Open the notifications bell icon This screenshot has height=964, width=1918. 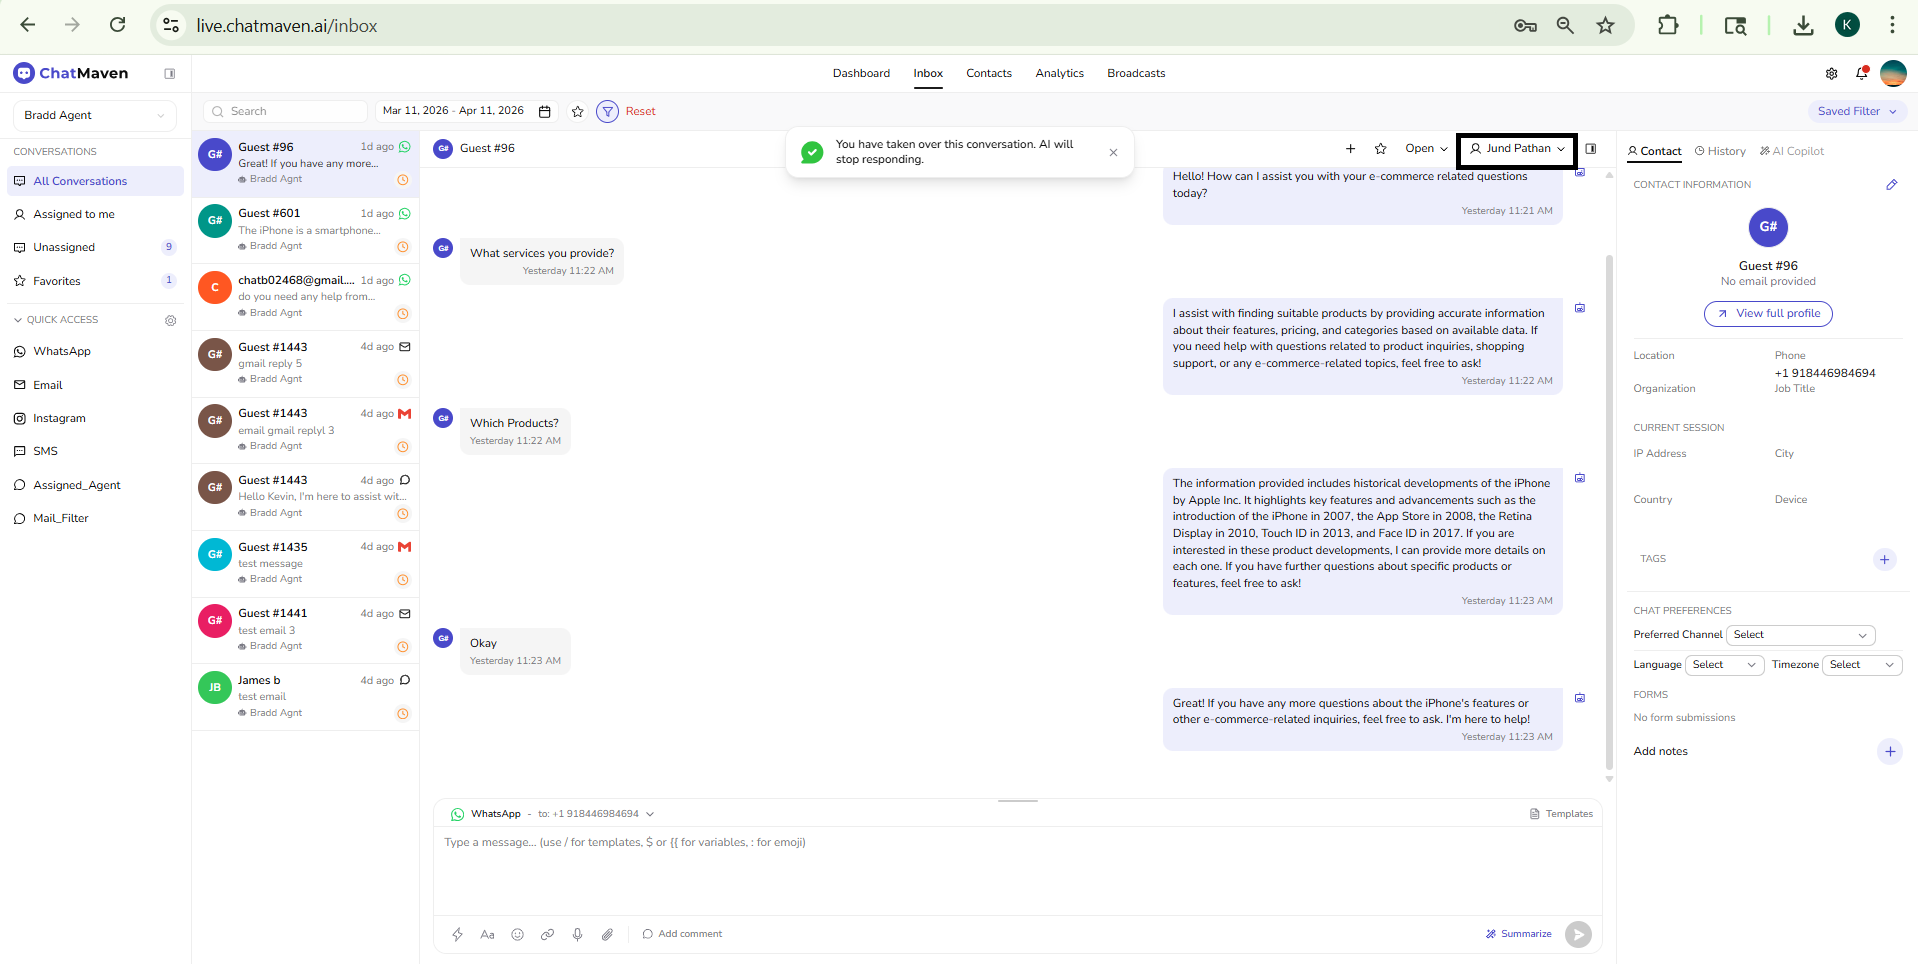[1861, 73]
